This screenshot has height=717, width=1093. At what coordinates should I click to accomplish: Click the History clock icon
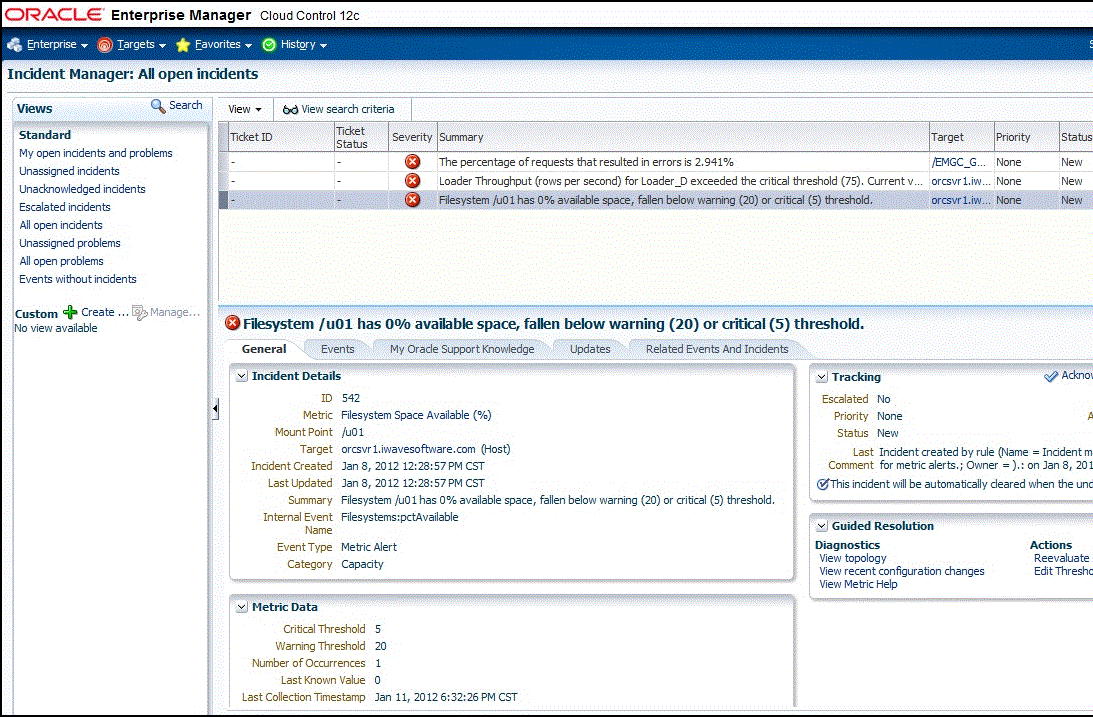click(269, 45)
